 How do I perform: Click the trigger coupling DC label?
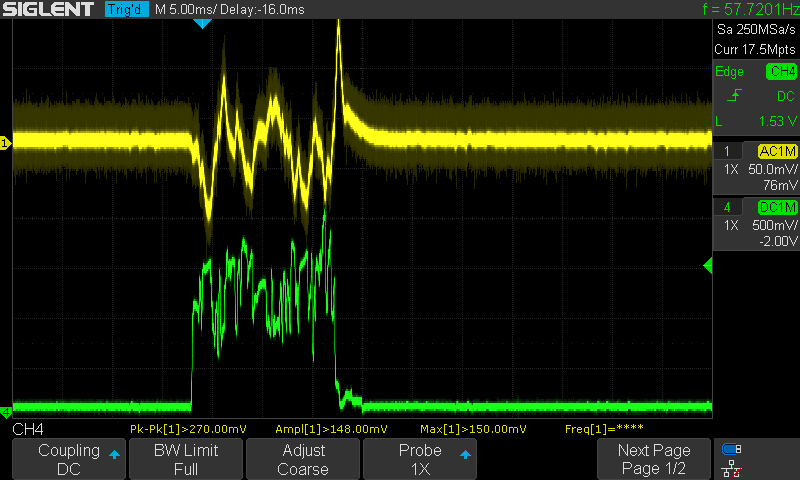[x=785, y=96]
